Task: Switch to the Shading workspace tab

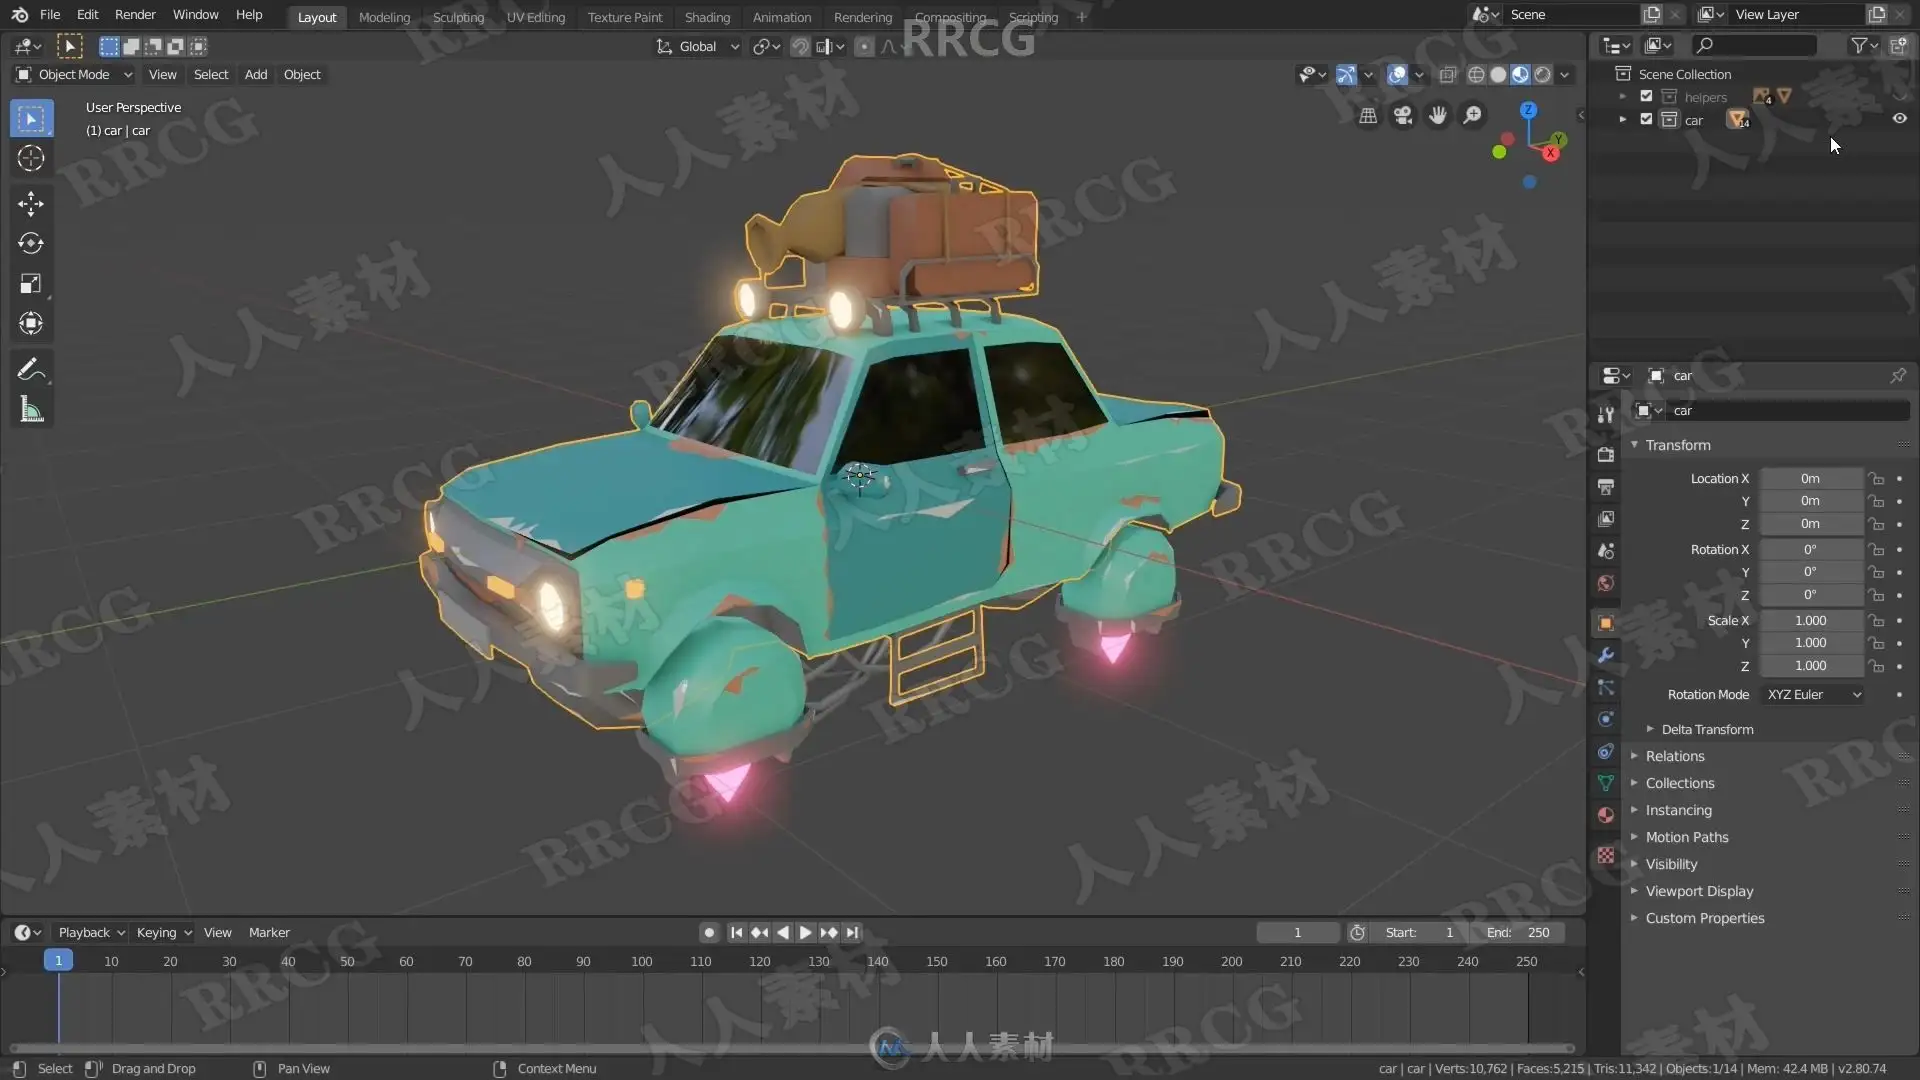Action: [707, 17]
